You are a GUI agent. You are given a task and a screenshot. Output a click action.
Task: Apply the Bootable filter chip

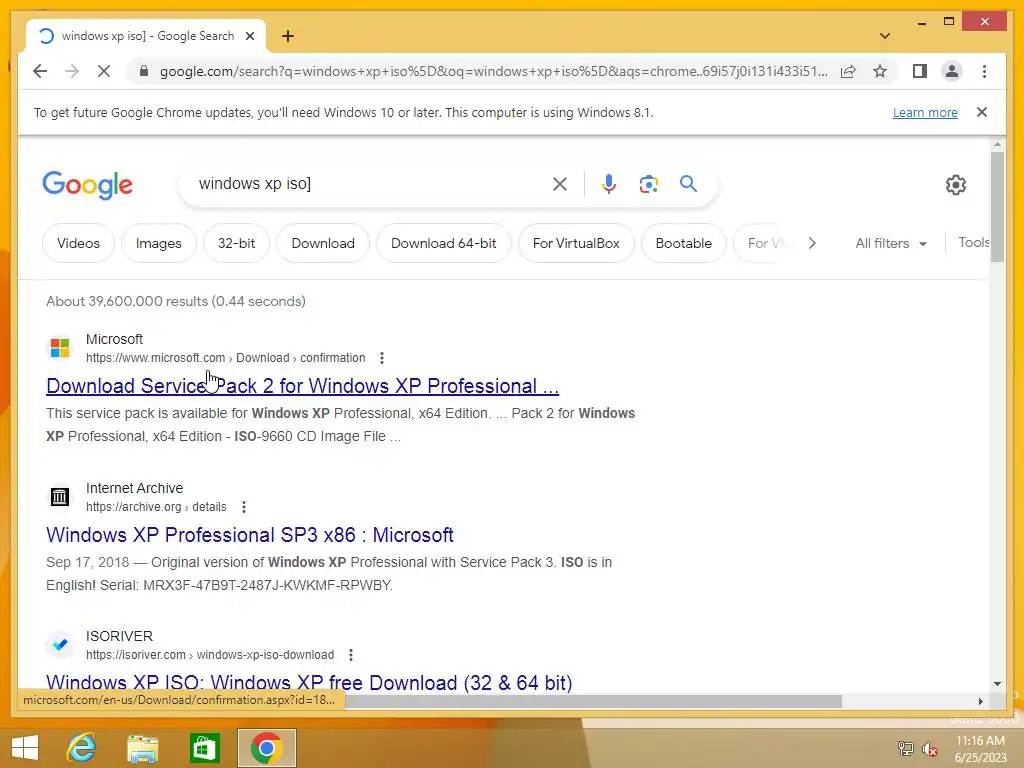click(684, 243)
